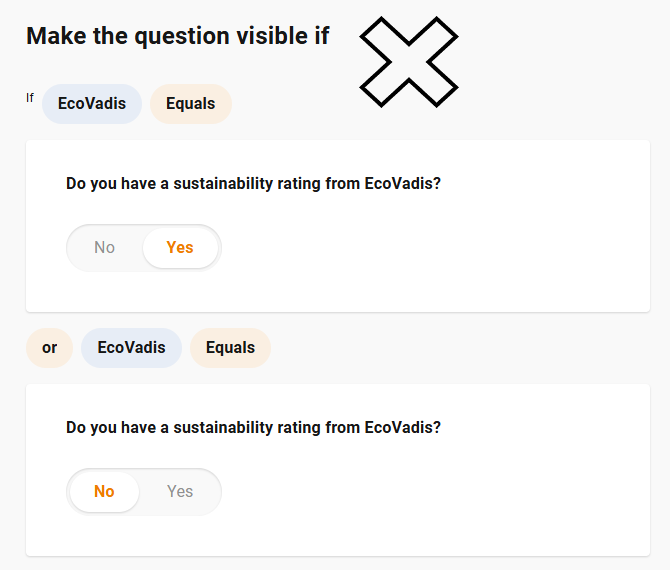Choose Yes in the second EcoVadis question
The image size is (670, 570).
click(x=180, y=491)
